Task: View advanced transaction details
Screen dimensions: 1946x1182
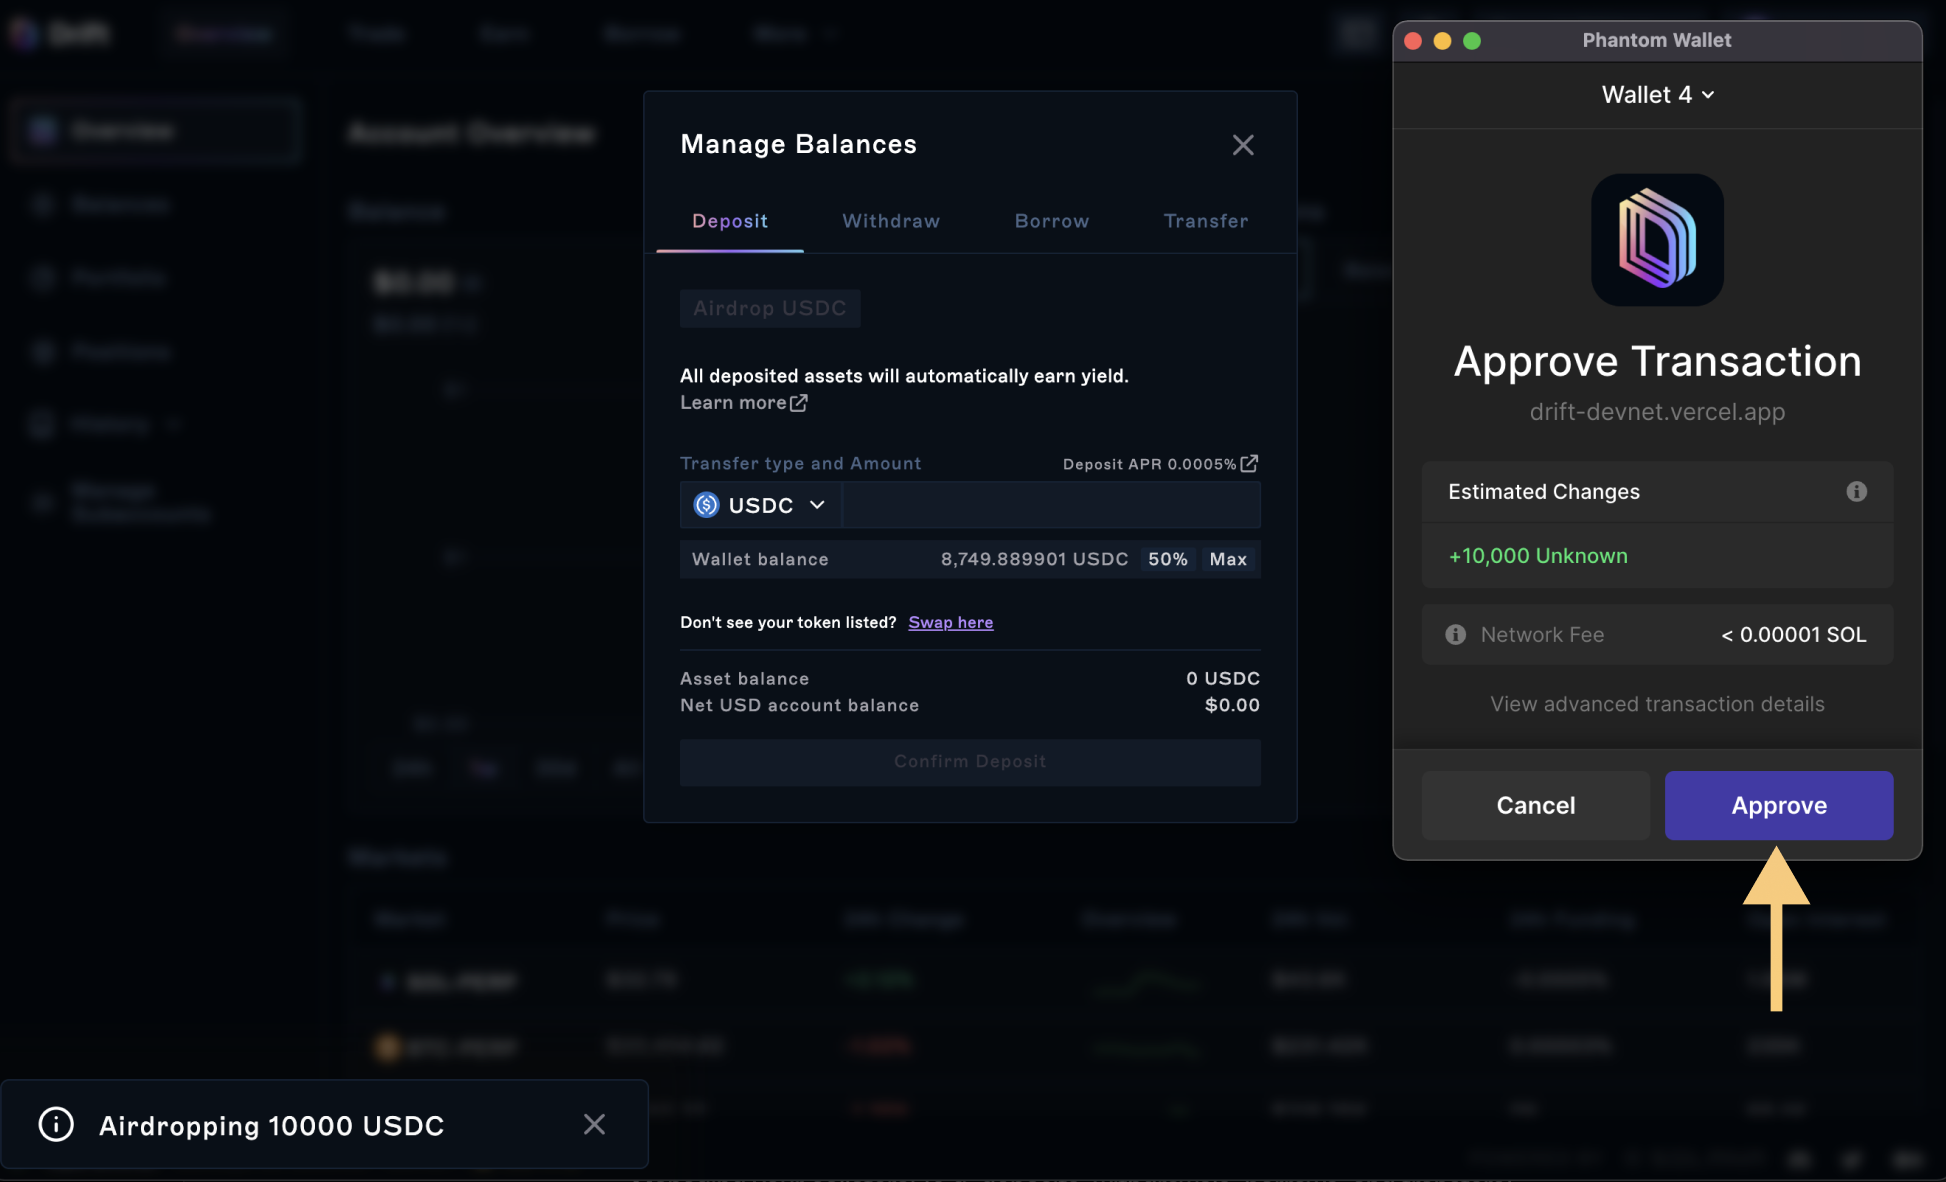Action: [1657, 704]
